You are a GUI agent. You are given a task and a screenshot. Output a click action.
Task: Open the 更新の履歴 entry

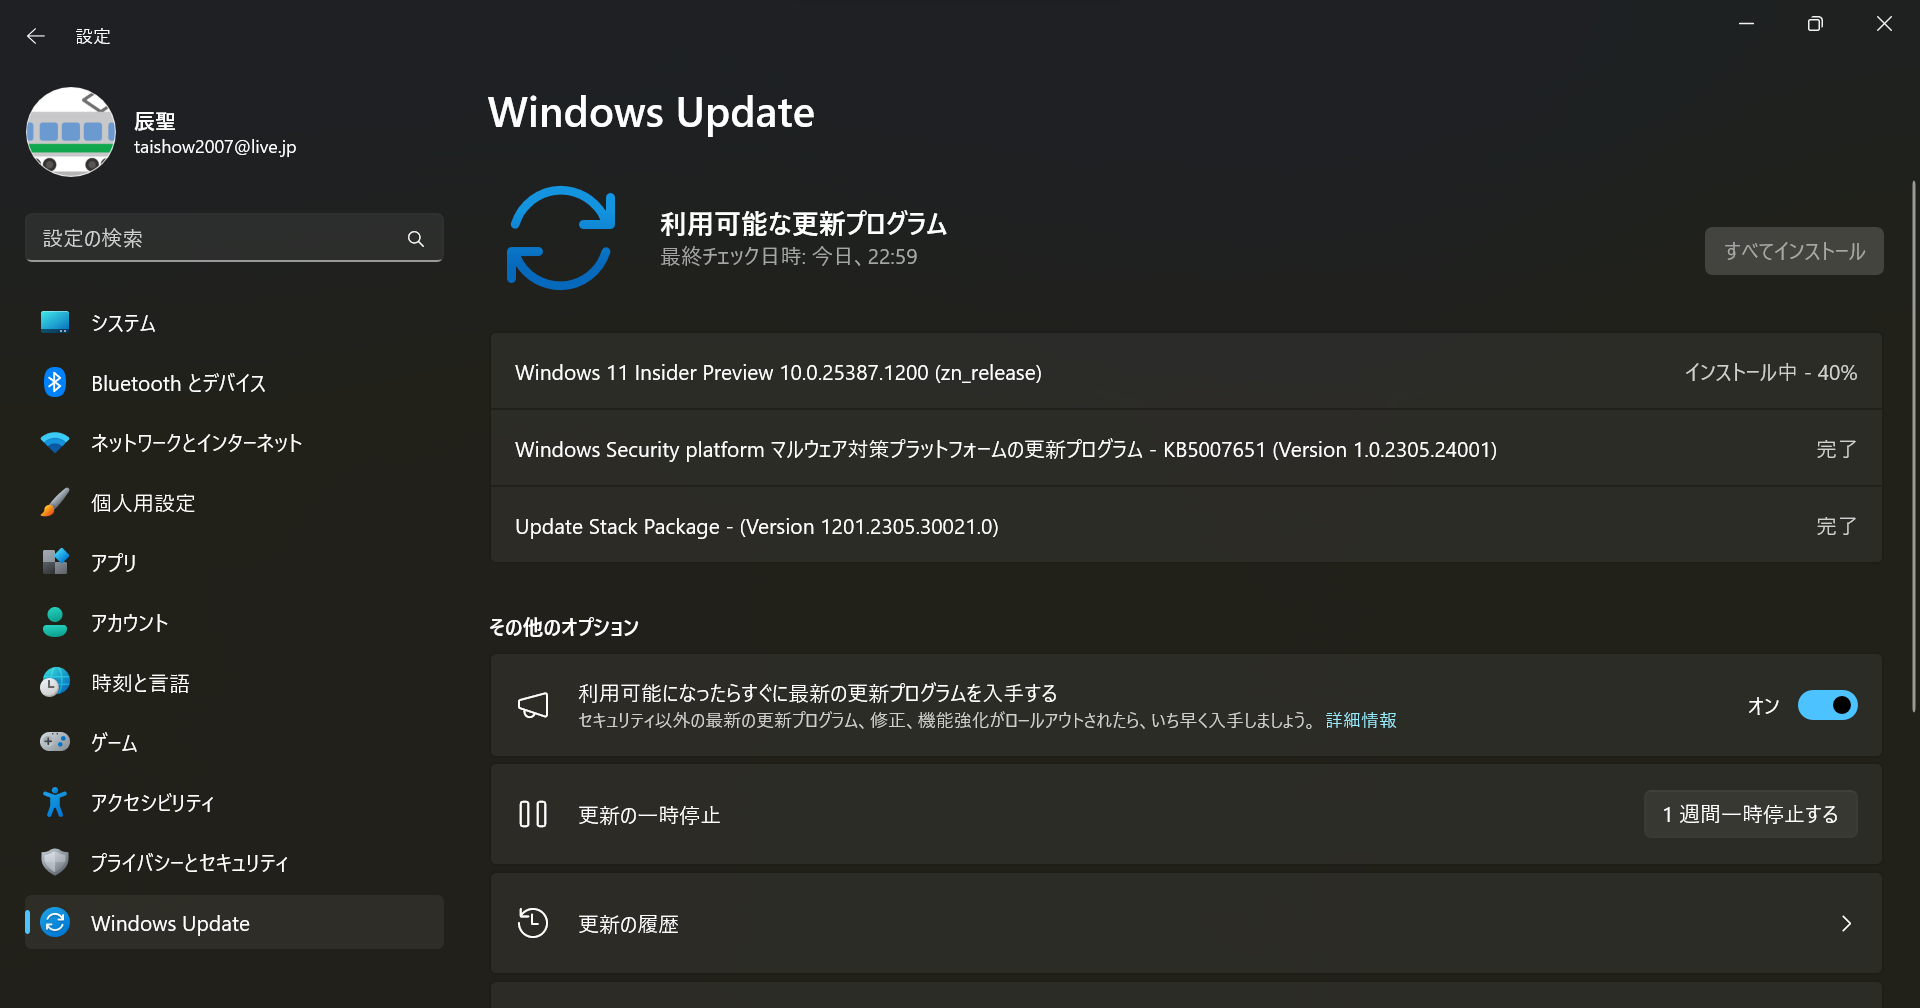(1186, 923)
